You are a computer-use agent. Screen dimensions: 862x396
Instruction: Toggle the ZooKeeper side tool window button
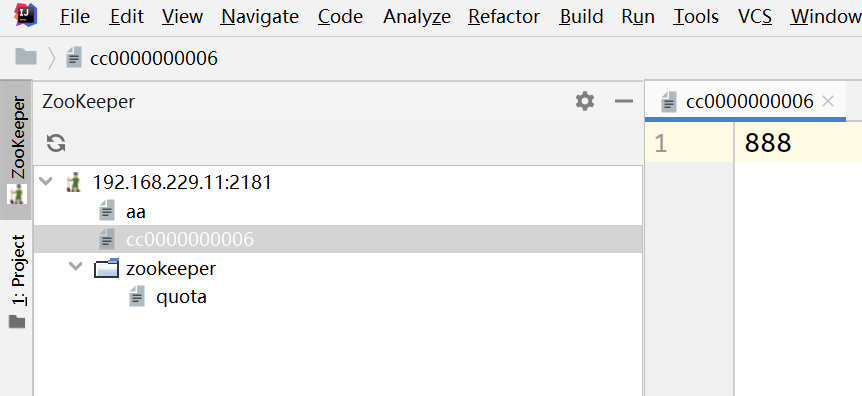(x=18, y=150)
